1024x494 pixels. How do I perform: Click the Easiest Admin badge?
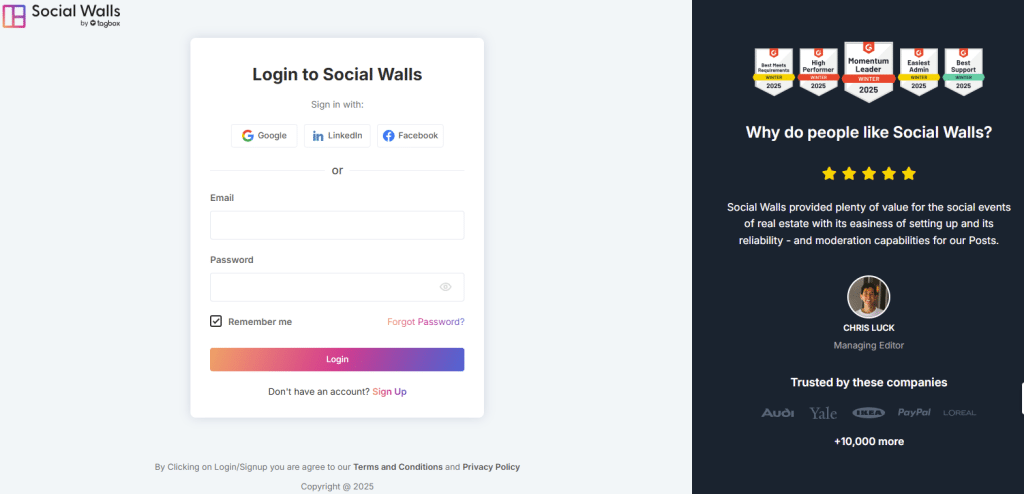coord(918,72)
